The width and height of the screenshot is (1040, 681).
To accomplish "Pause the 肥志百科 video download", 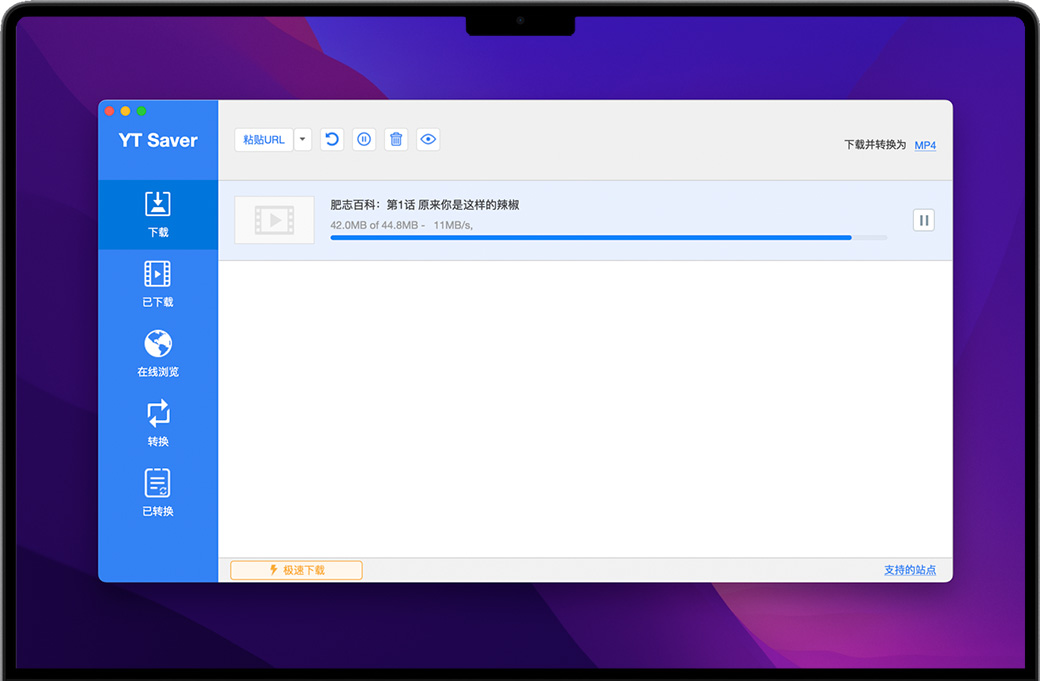I will pyautogui.click(x=924, y=220).
